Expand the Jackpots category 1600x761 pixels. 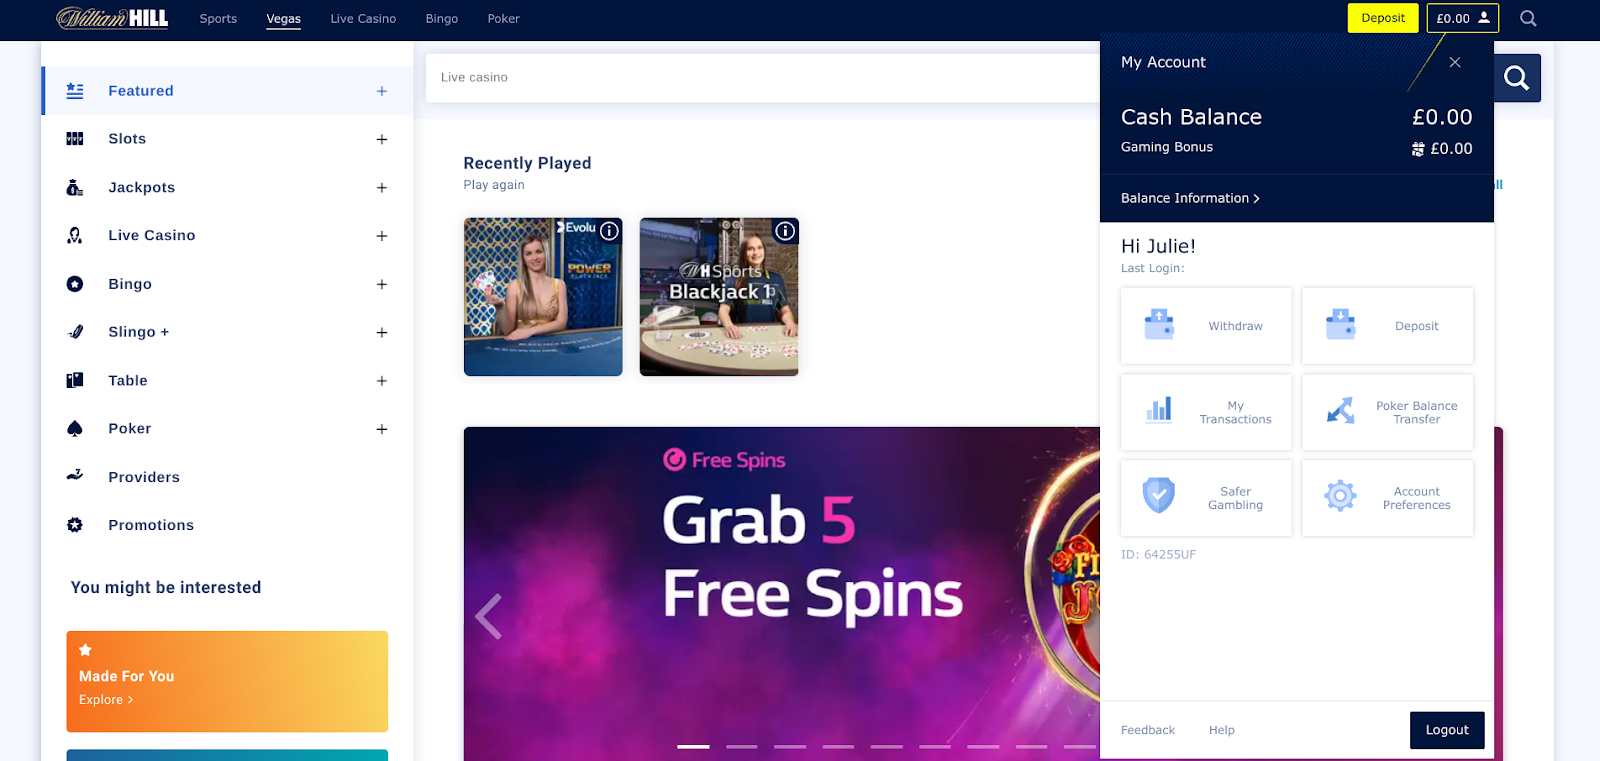pos(382,187)
